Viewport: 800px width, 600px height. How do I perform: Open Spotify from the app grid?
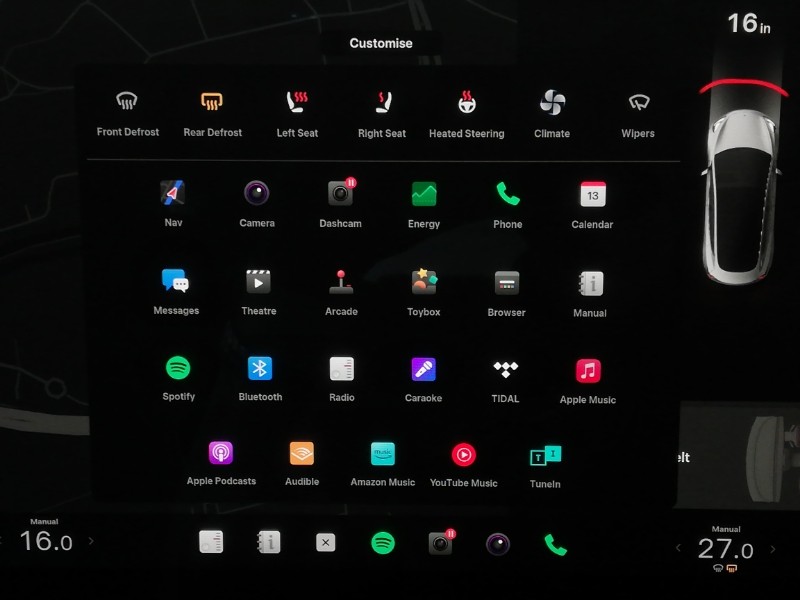tap(178, 369)
